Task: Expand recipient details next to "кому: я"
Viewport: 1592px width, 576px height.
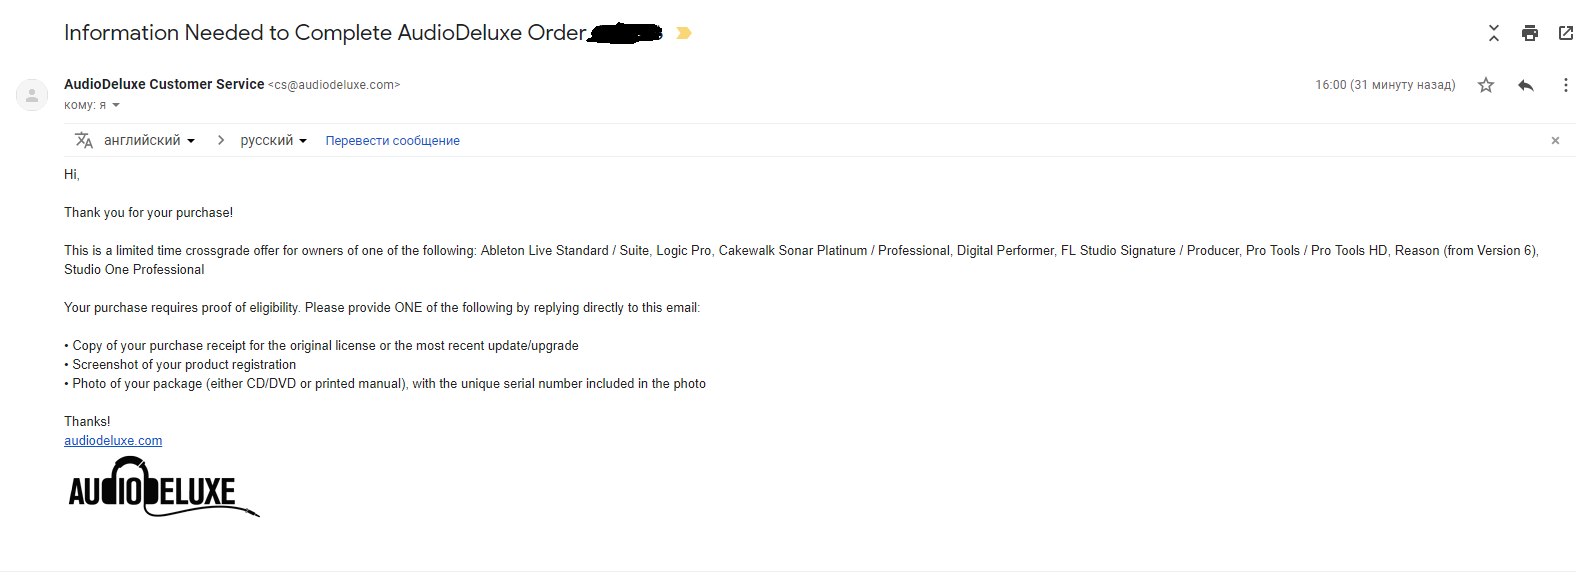Action: pos(116,105)
